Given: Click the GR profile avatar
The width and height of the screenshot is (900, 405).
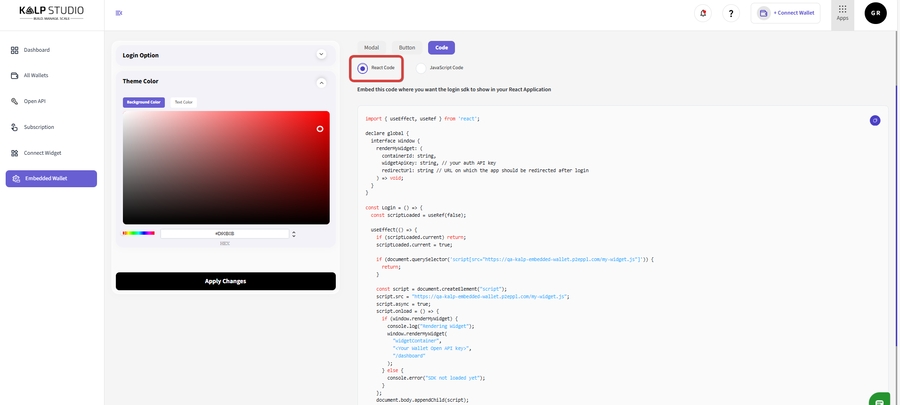Looking at the screenshot, I should coord(875,13).
